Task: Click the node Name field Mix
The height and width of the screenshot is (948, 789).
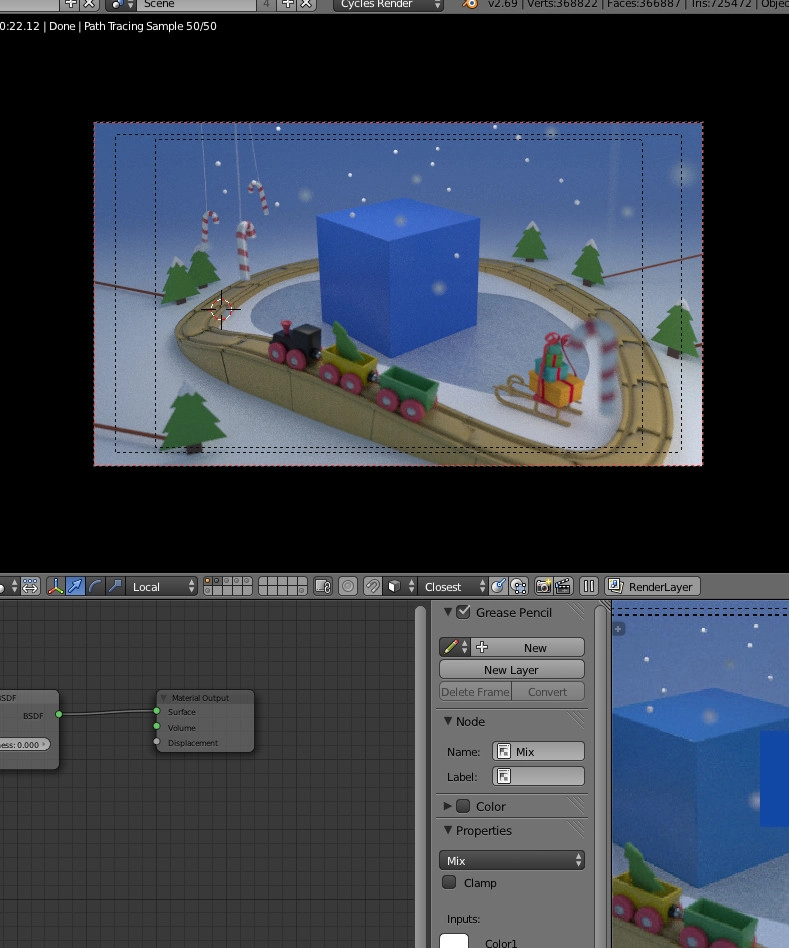Action: coord(538,752)
